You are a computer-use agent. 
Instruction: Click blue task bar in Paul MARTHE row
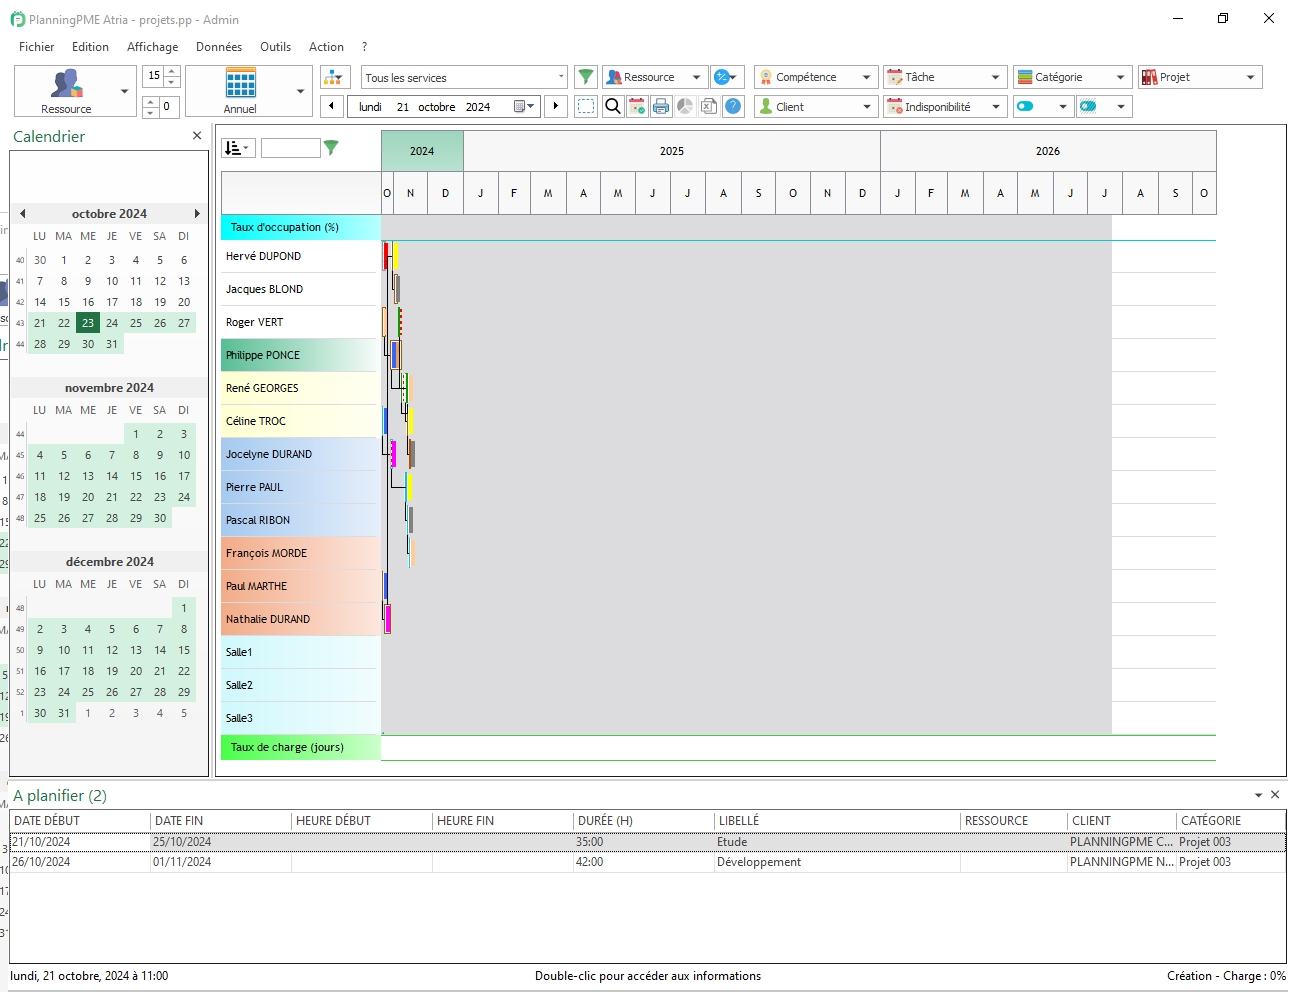[x=386, y=586]
